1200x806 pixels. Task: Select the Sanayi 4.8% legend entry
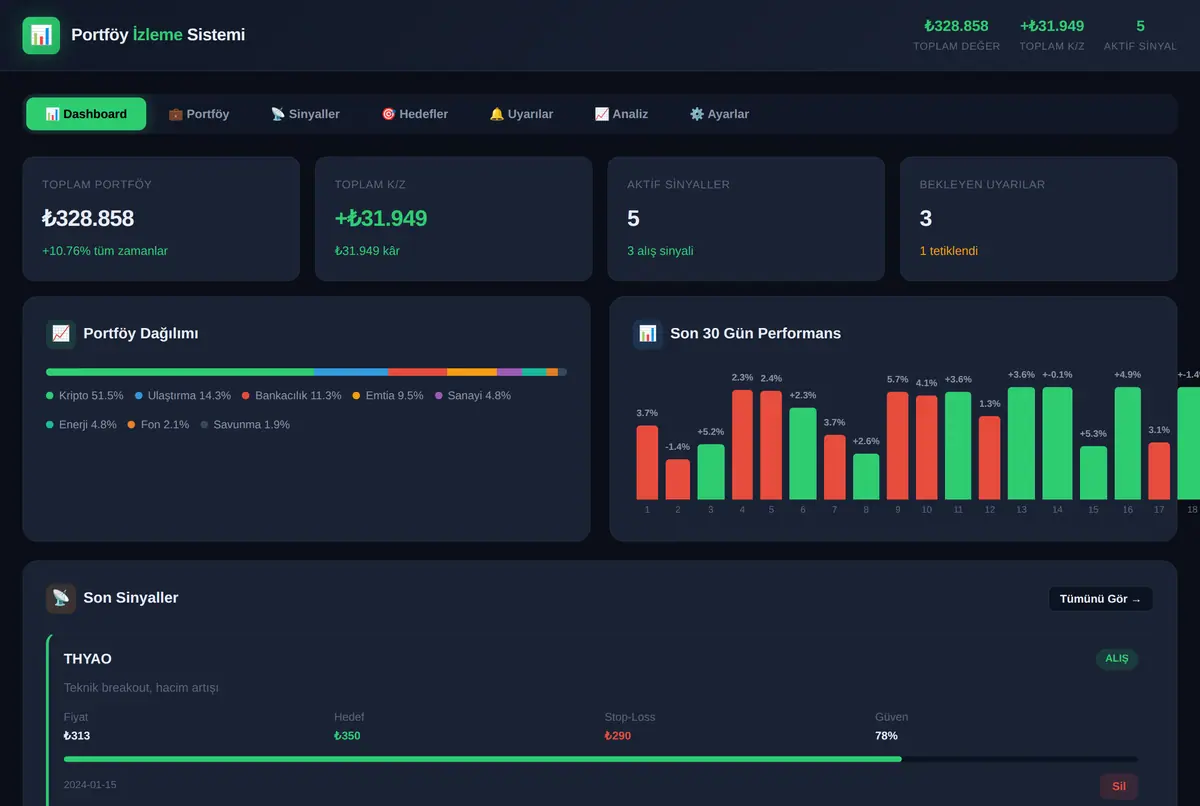click(473, 396)
